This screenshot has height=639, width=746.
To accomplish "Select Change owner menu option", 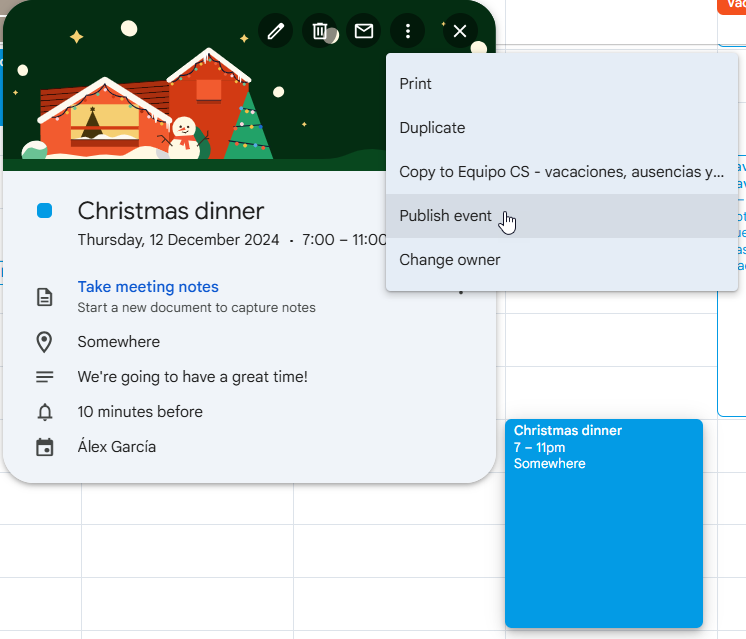I will coord(450,260).
